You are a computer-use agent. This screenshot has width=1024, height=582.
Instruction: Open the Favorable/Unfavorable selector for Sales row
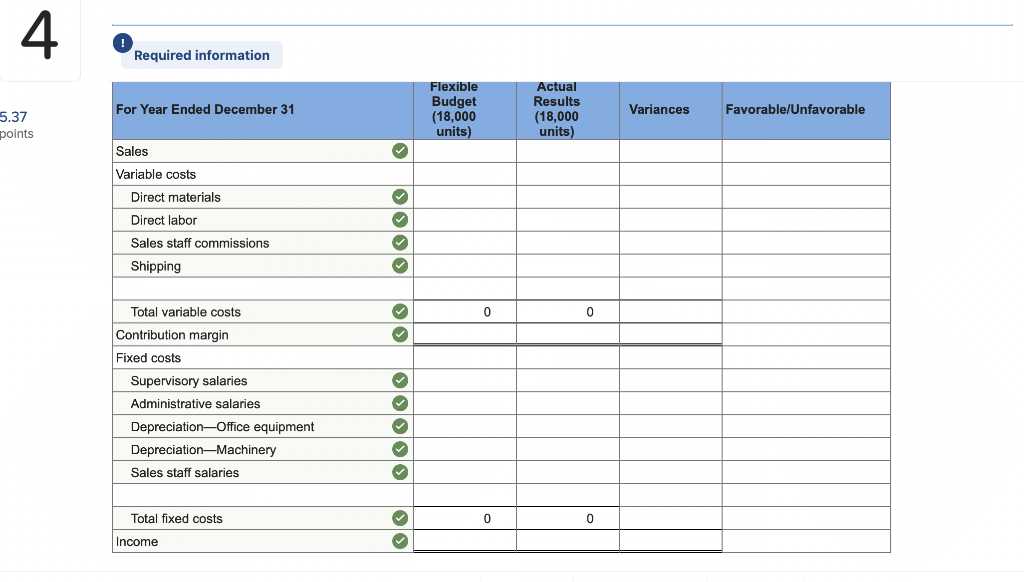pyautogui.click(x=805, y=150)
